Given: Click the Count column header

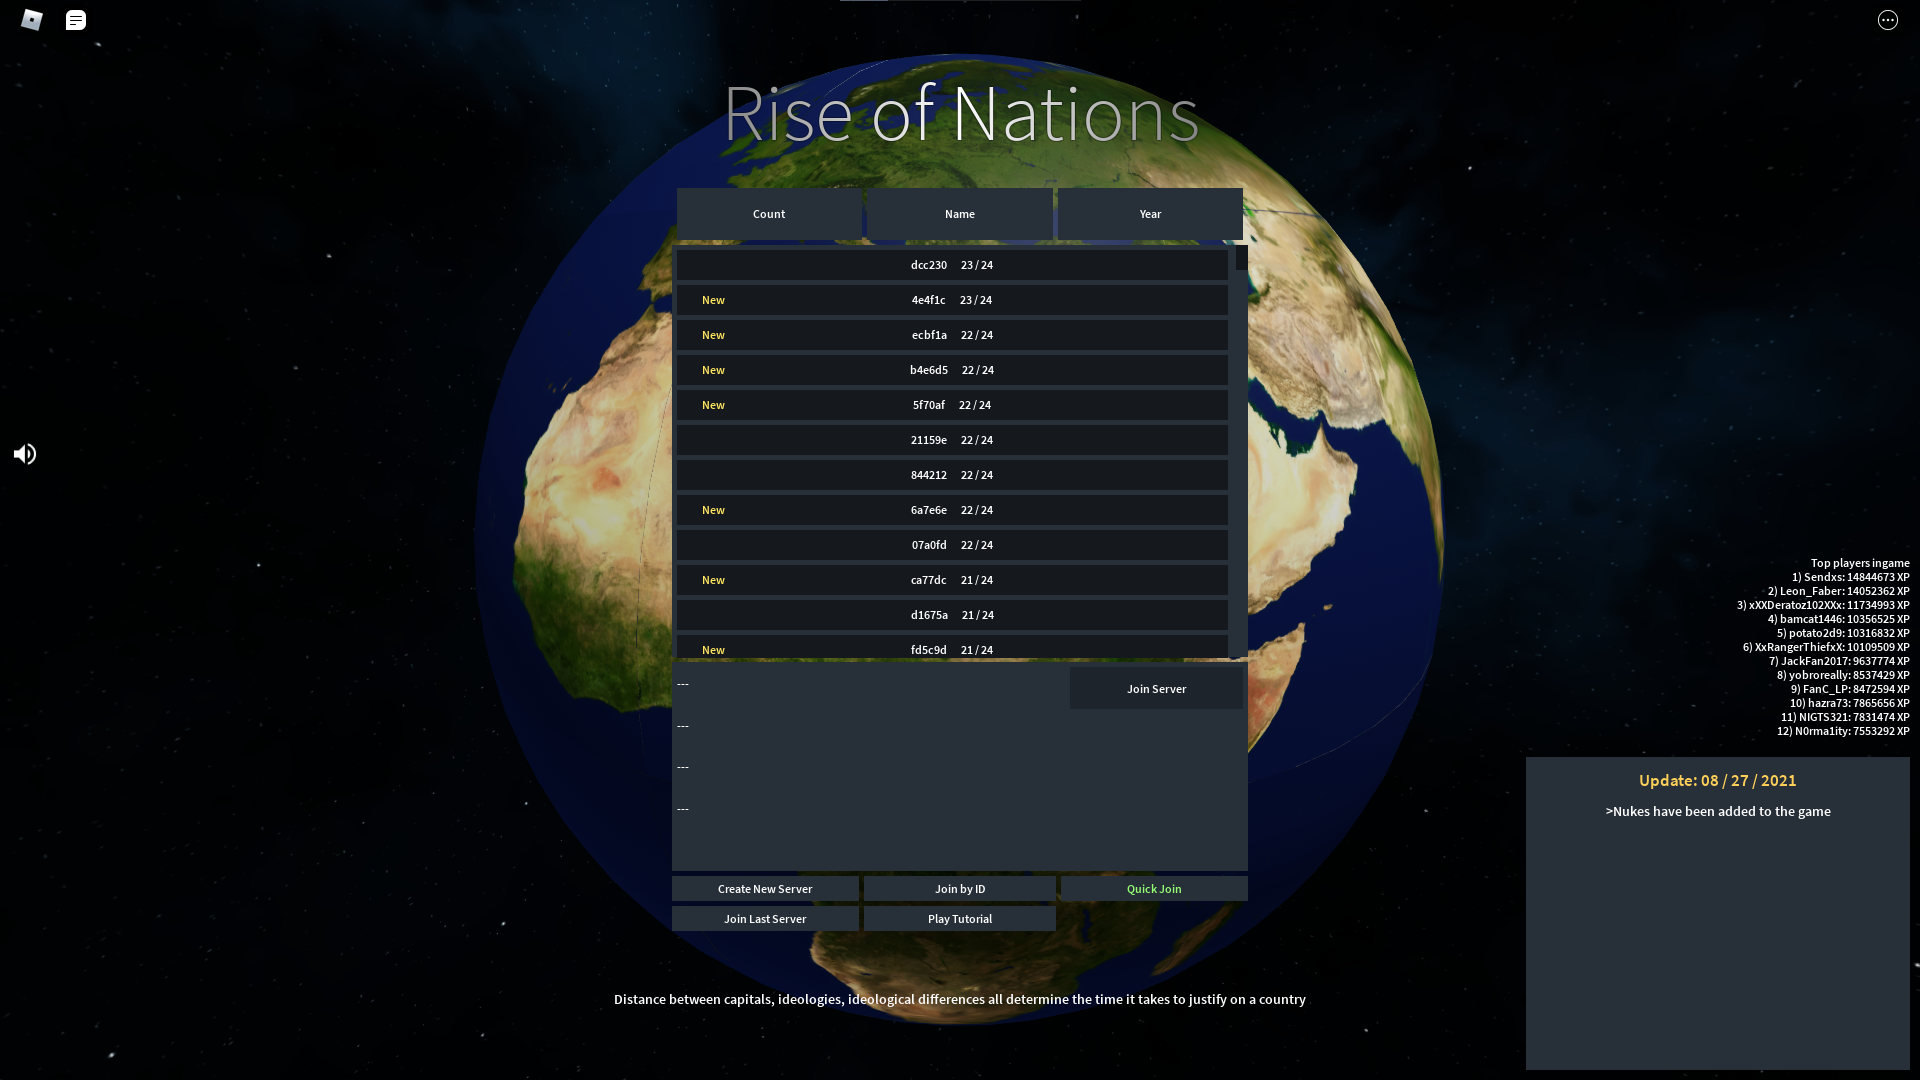Looking at the screenshot, I should coord(769,214).
